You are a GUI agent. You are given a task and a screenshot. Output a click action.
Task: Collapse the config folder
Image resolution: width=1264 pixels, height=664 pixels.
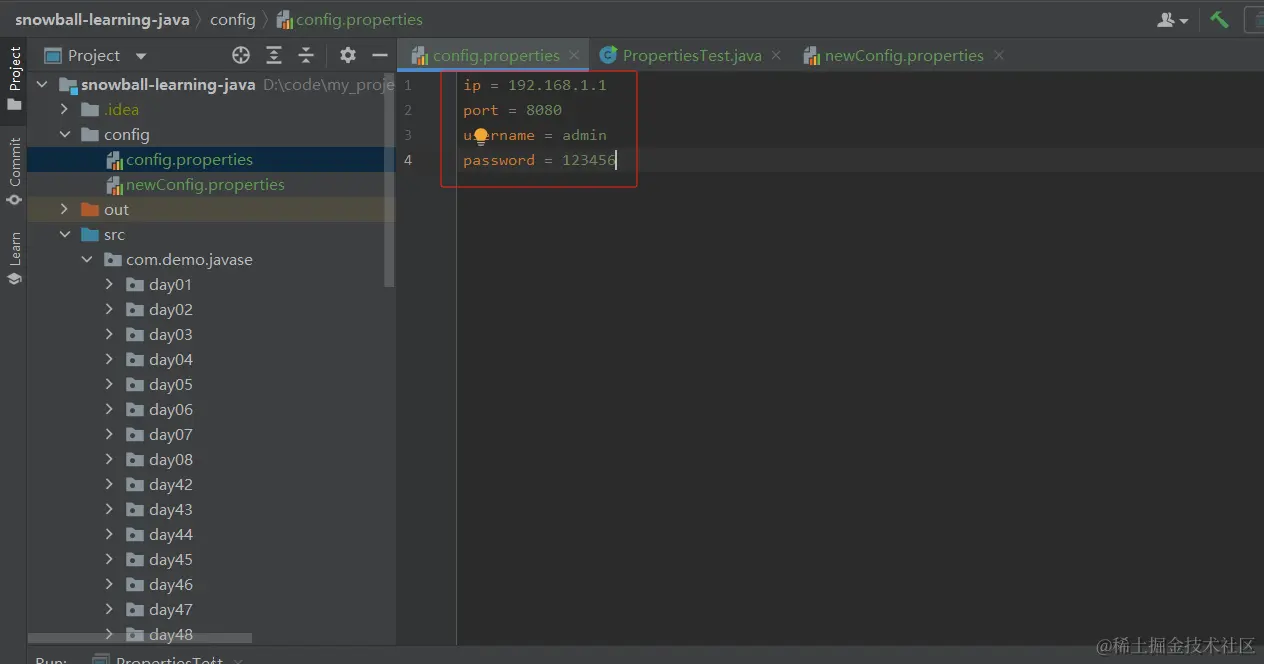point(64,135)
